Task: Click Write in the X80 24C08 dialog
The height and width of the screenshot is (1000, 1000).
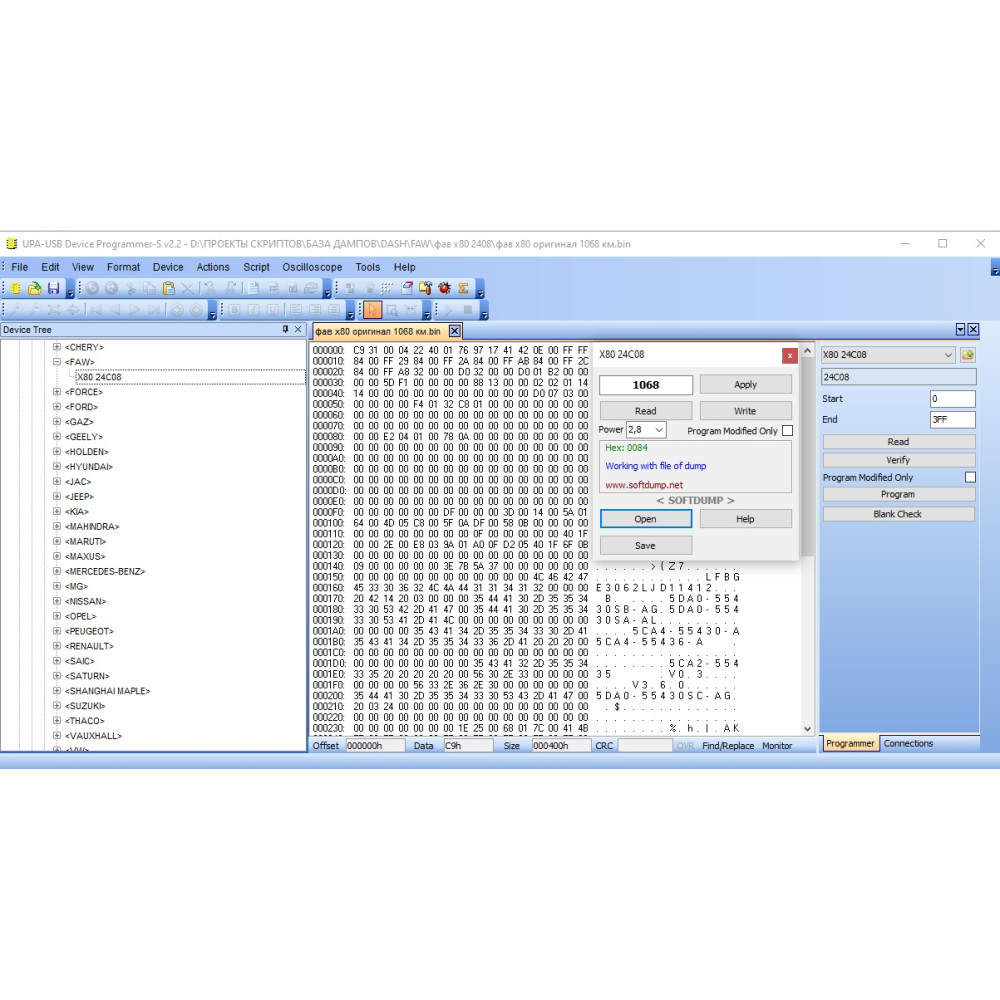Action: pyautogui.click(x=746, y=411)
